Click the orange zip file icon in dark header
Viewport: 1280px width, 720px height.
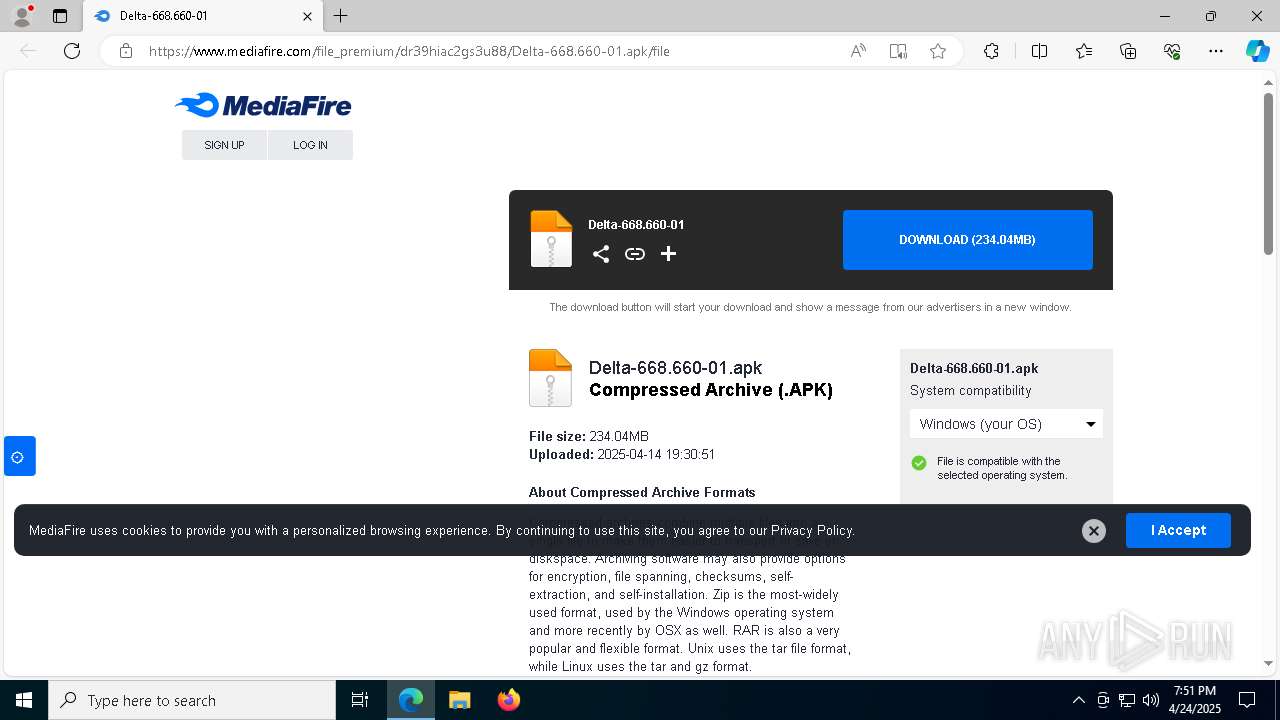[551, 239]
